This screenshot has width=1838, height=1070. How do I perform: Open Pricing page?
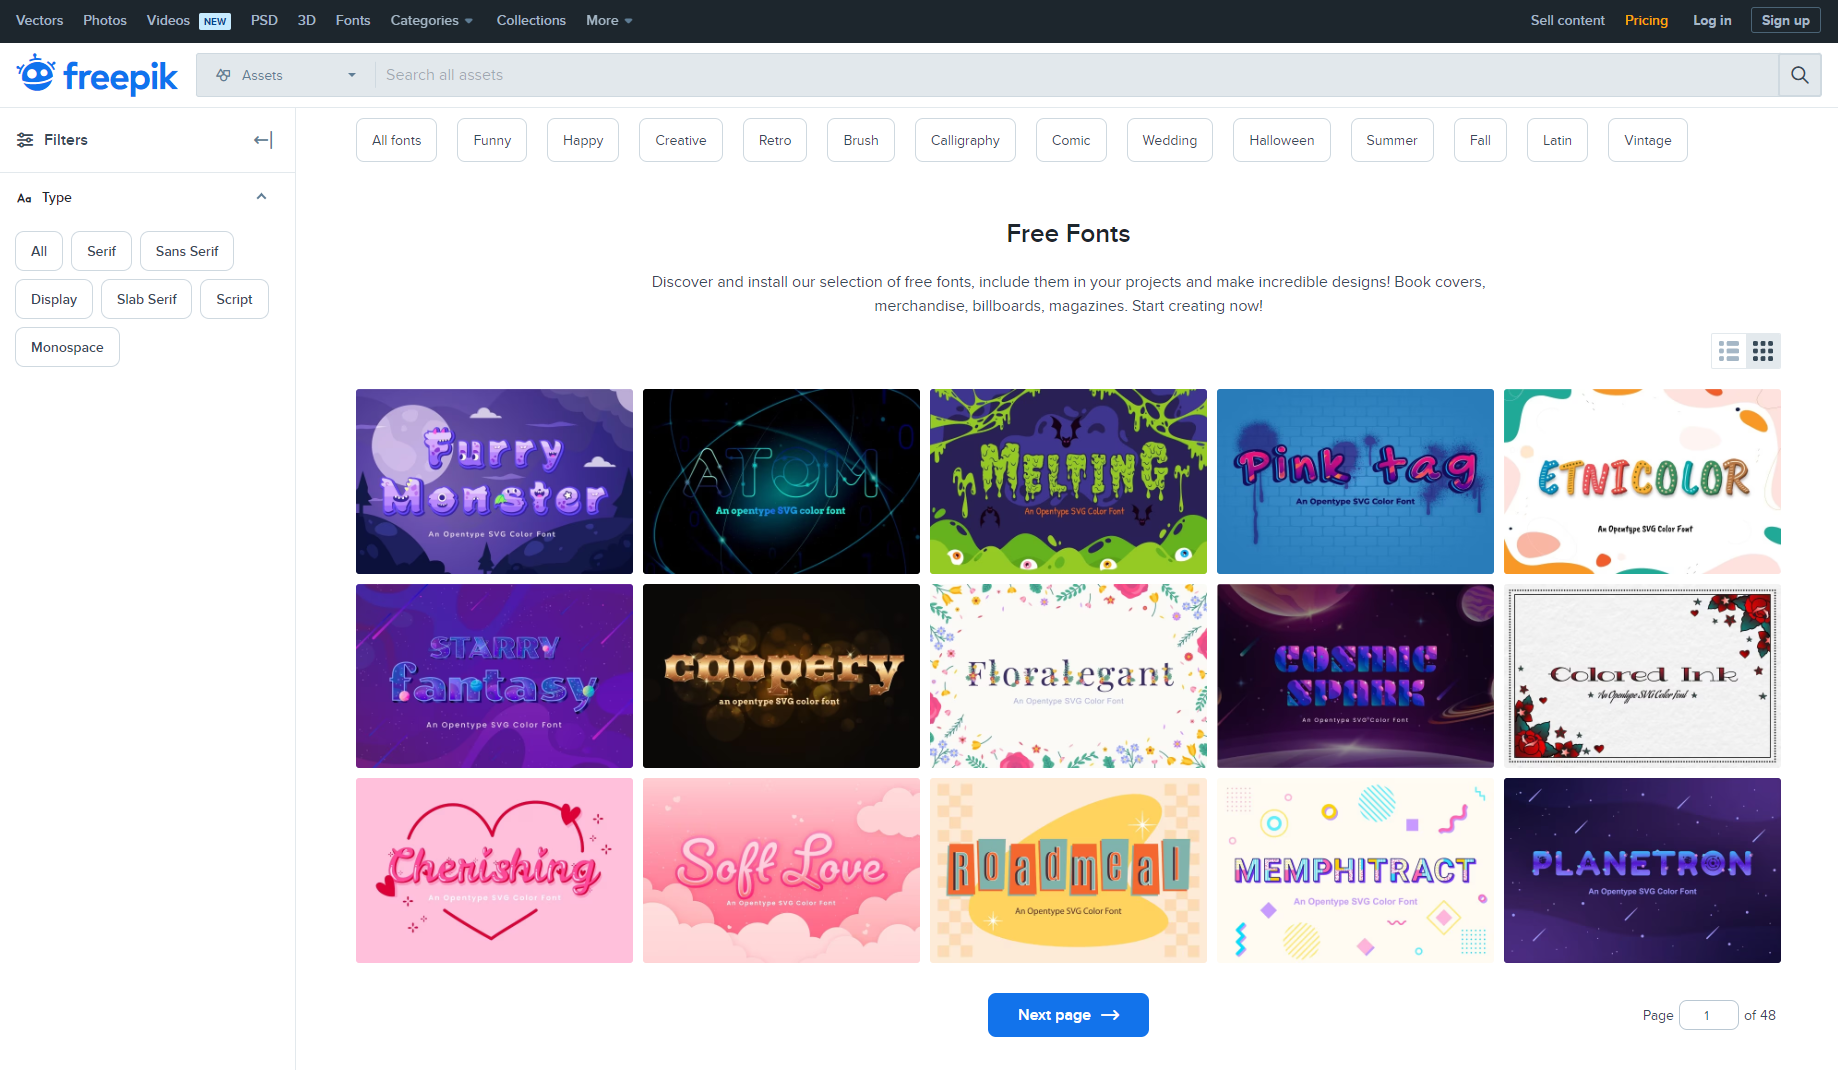[1646, 20]
